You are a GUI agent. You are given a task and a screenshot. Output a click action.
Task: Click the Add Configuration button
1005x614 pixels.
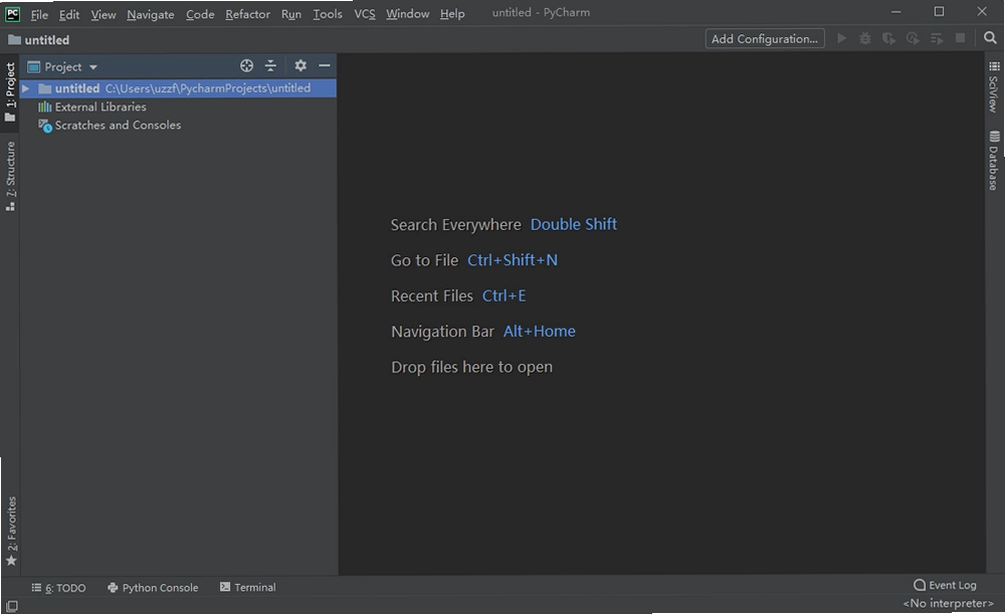coord(765,38)
